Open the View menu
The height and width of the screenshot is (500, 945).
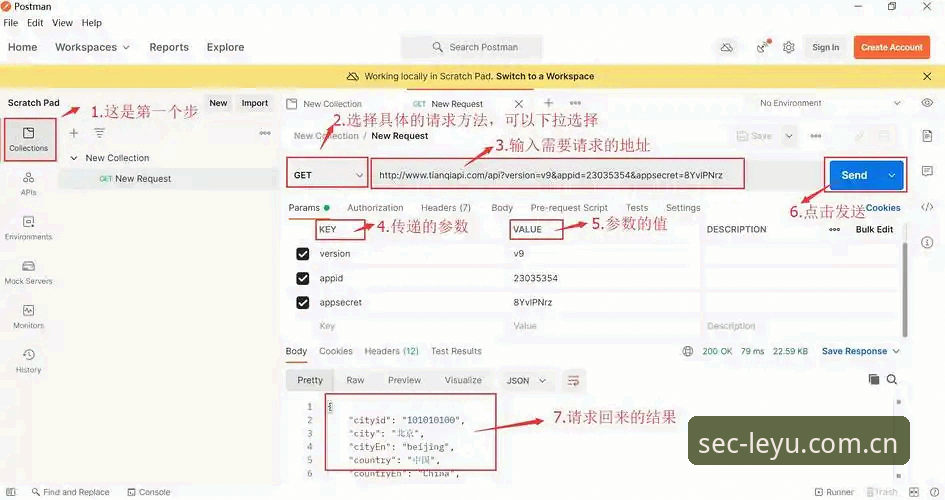click(x=62, y=23)
